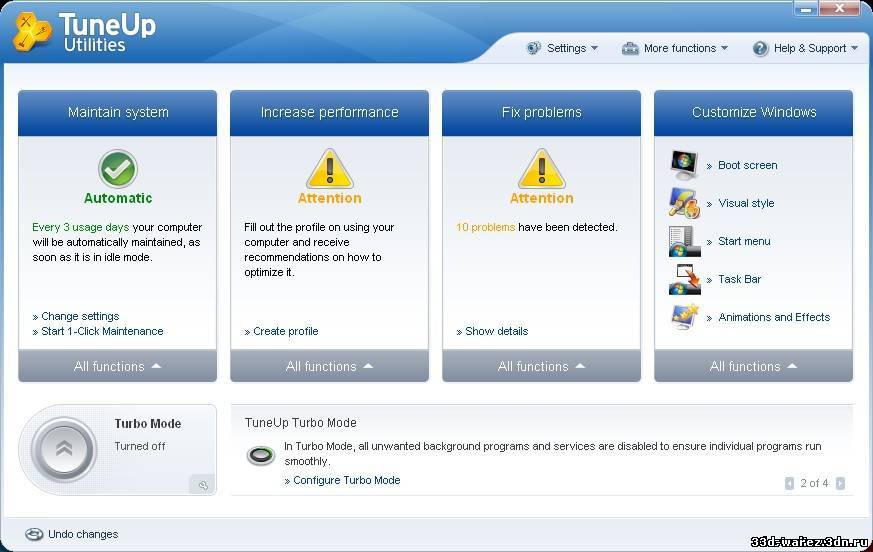Click the warning icon under Fix problems
Image resolution: width=873 pixels, height=552 pixels.
[542, 168]
